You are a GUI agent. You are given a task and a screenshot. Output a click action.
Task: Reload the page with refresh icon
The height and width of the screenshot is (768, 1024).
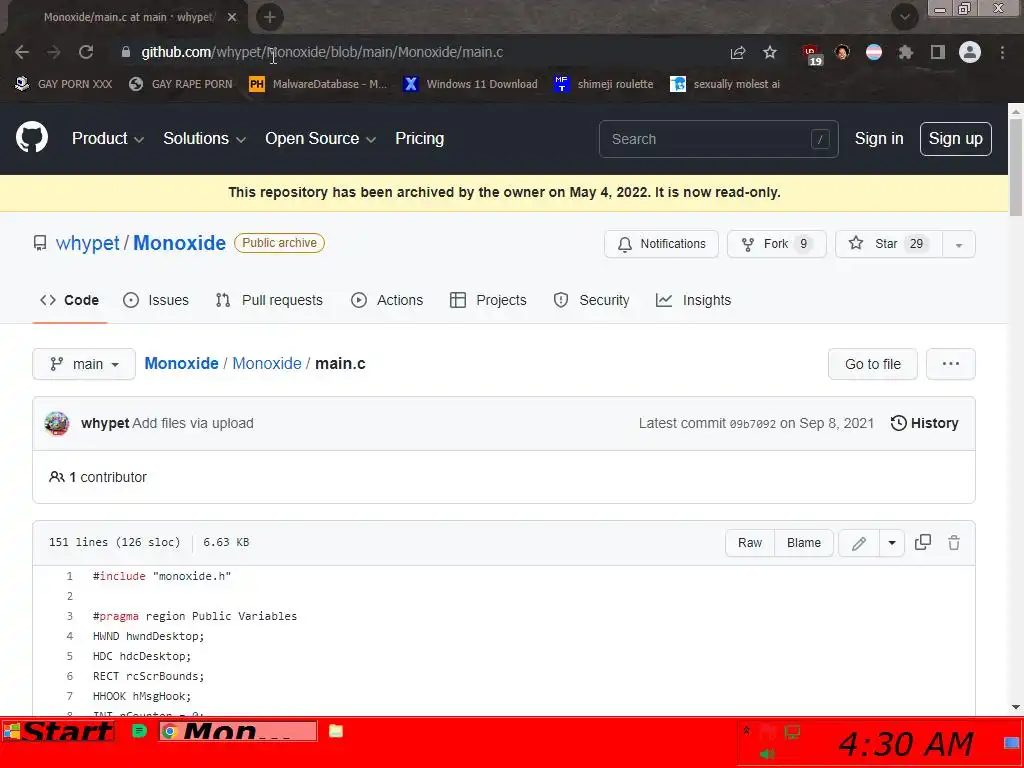tap(86, 52)
